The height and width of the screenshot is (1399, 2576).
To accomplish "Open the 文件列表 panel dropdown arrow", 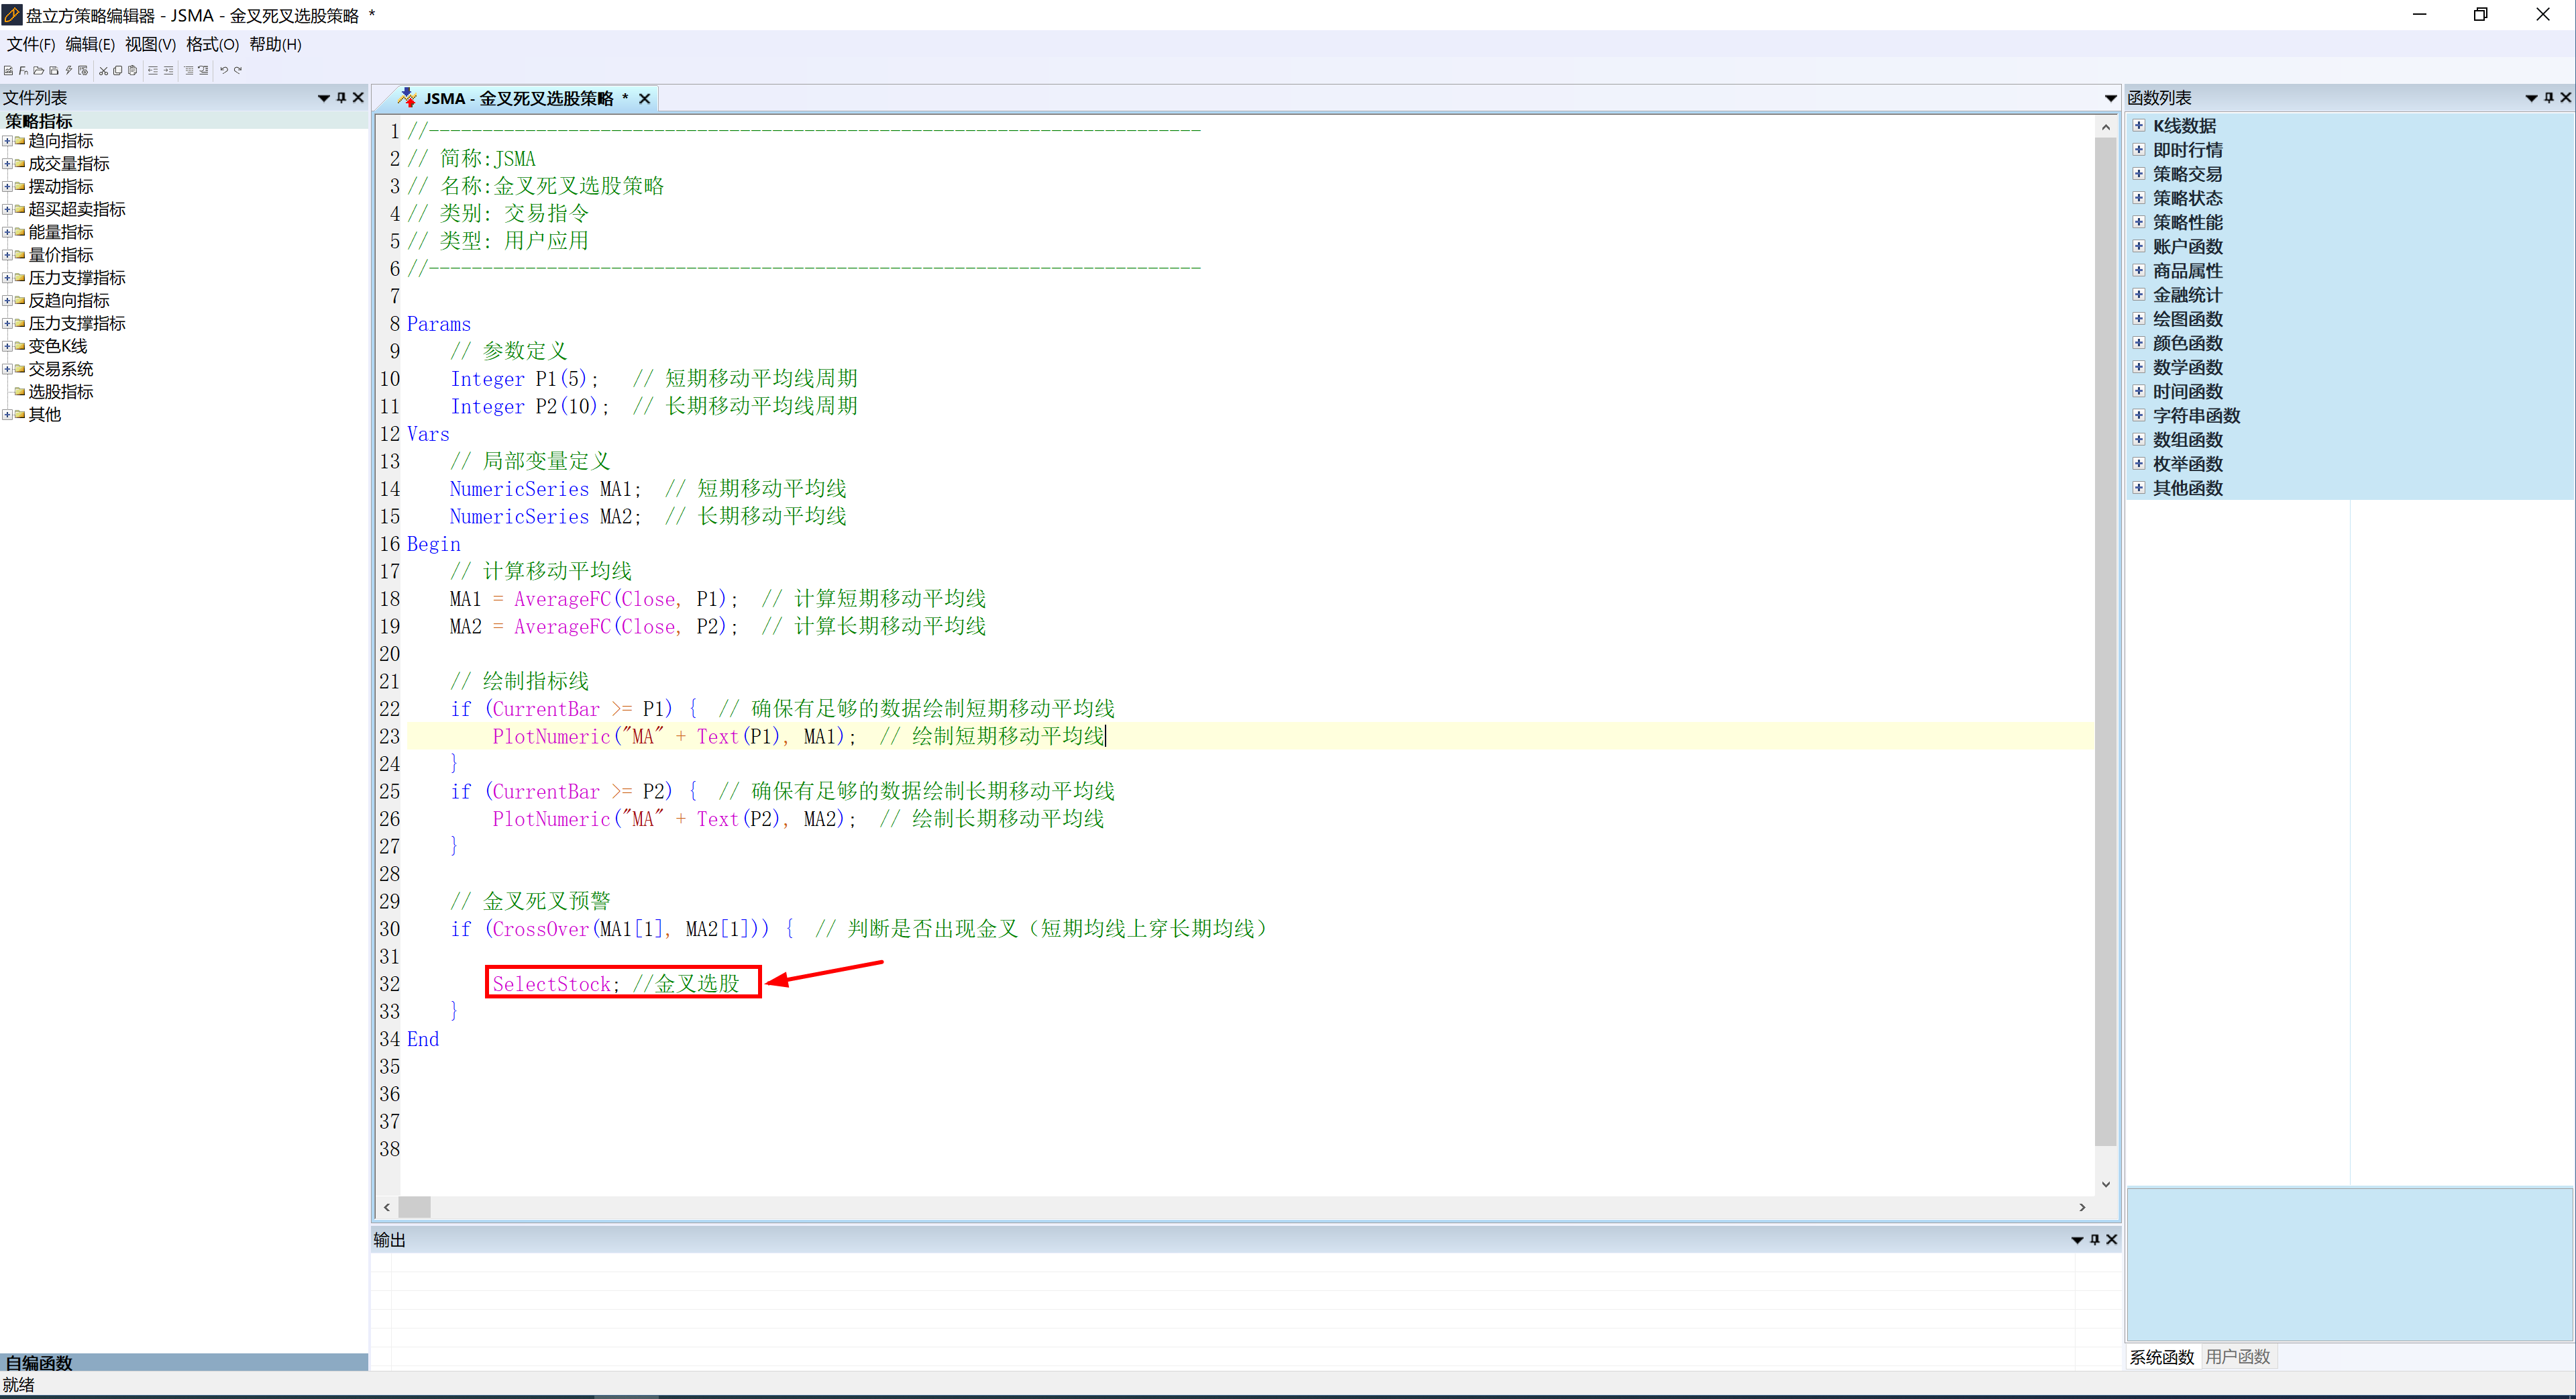I will 324,98.
